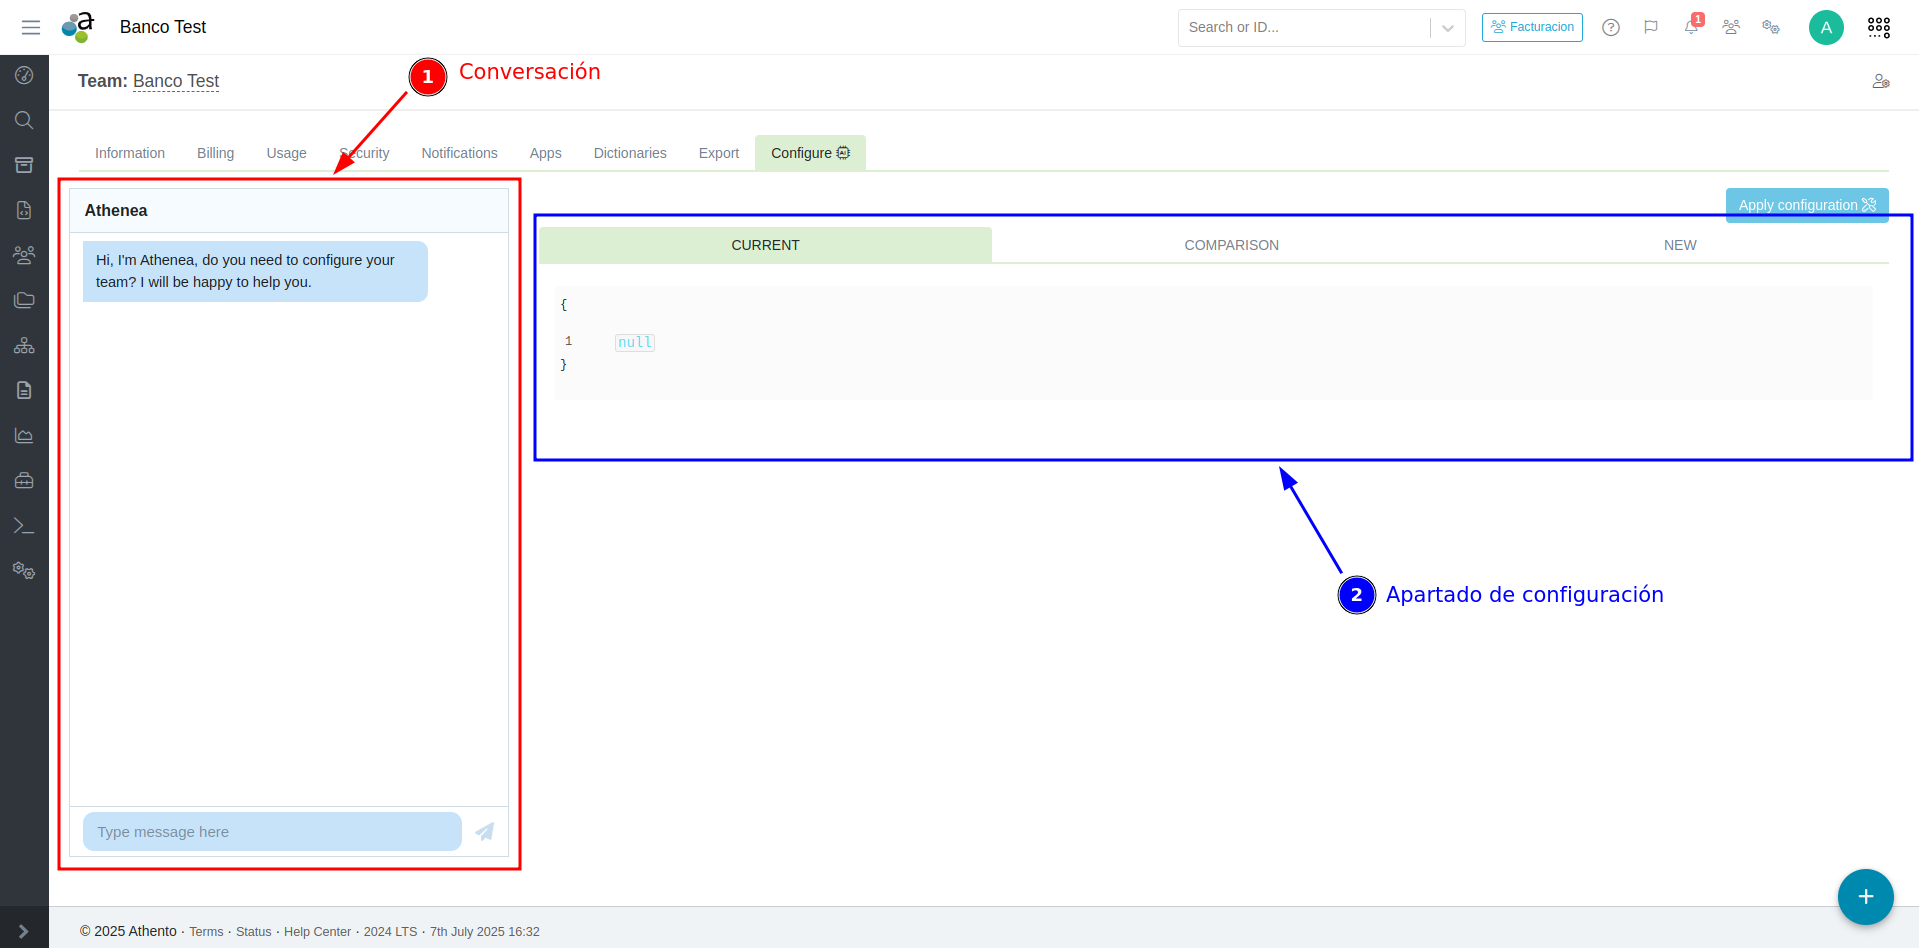Click the notifications bell icon
This screenshot has height=948, width=1919.
[x=1691, y=27]
